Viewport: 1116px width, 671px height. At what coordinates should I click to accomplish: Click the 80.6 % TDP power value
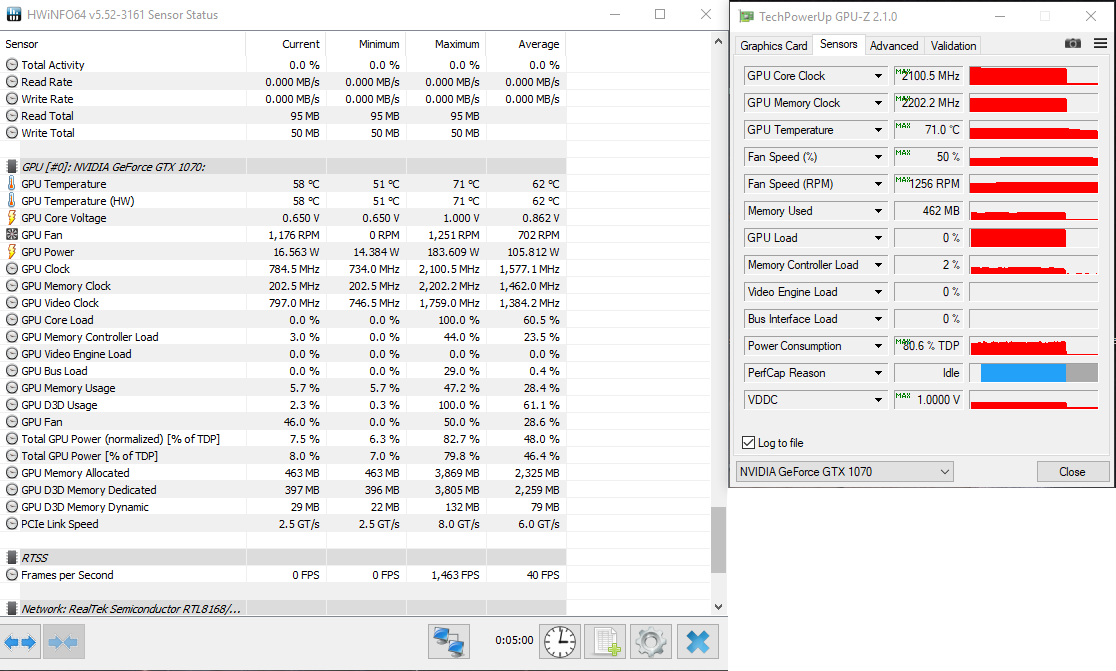[x=929, y=347]
